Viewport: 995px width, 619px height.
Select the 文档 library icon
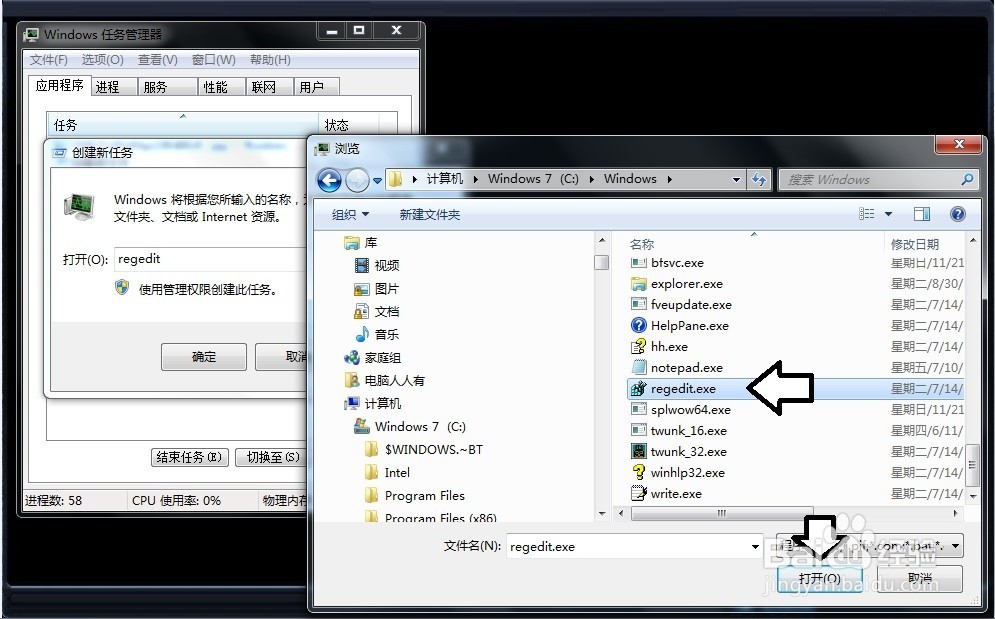(362, 312)
